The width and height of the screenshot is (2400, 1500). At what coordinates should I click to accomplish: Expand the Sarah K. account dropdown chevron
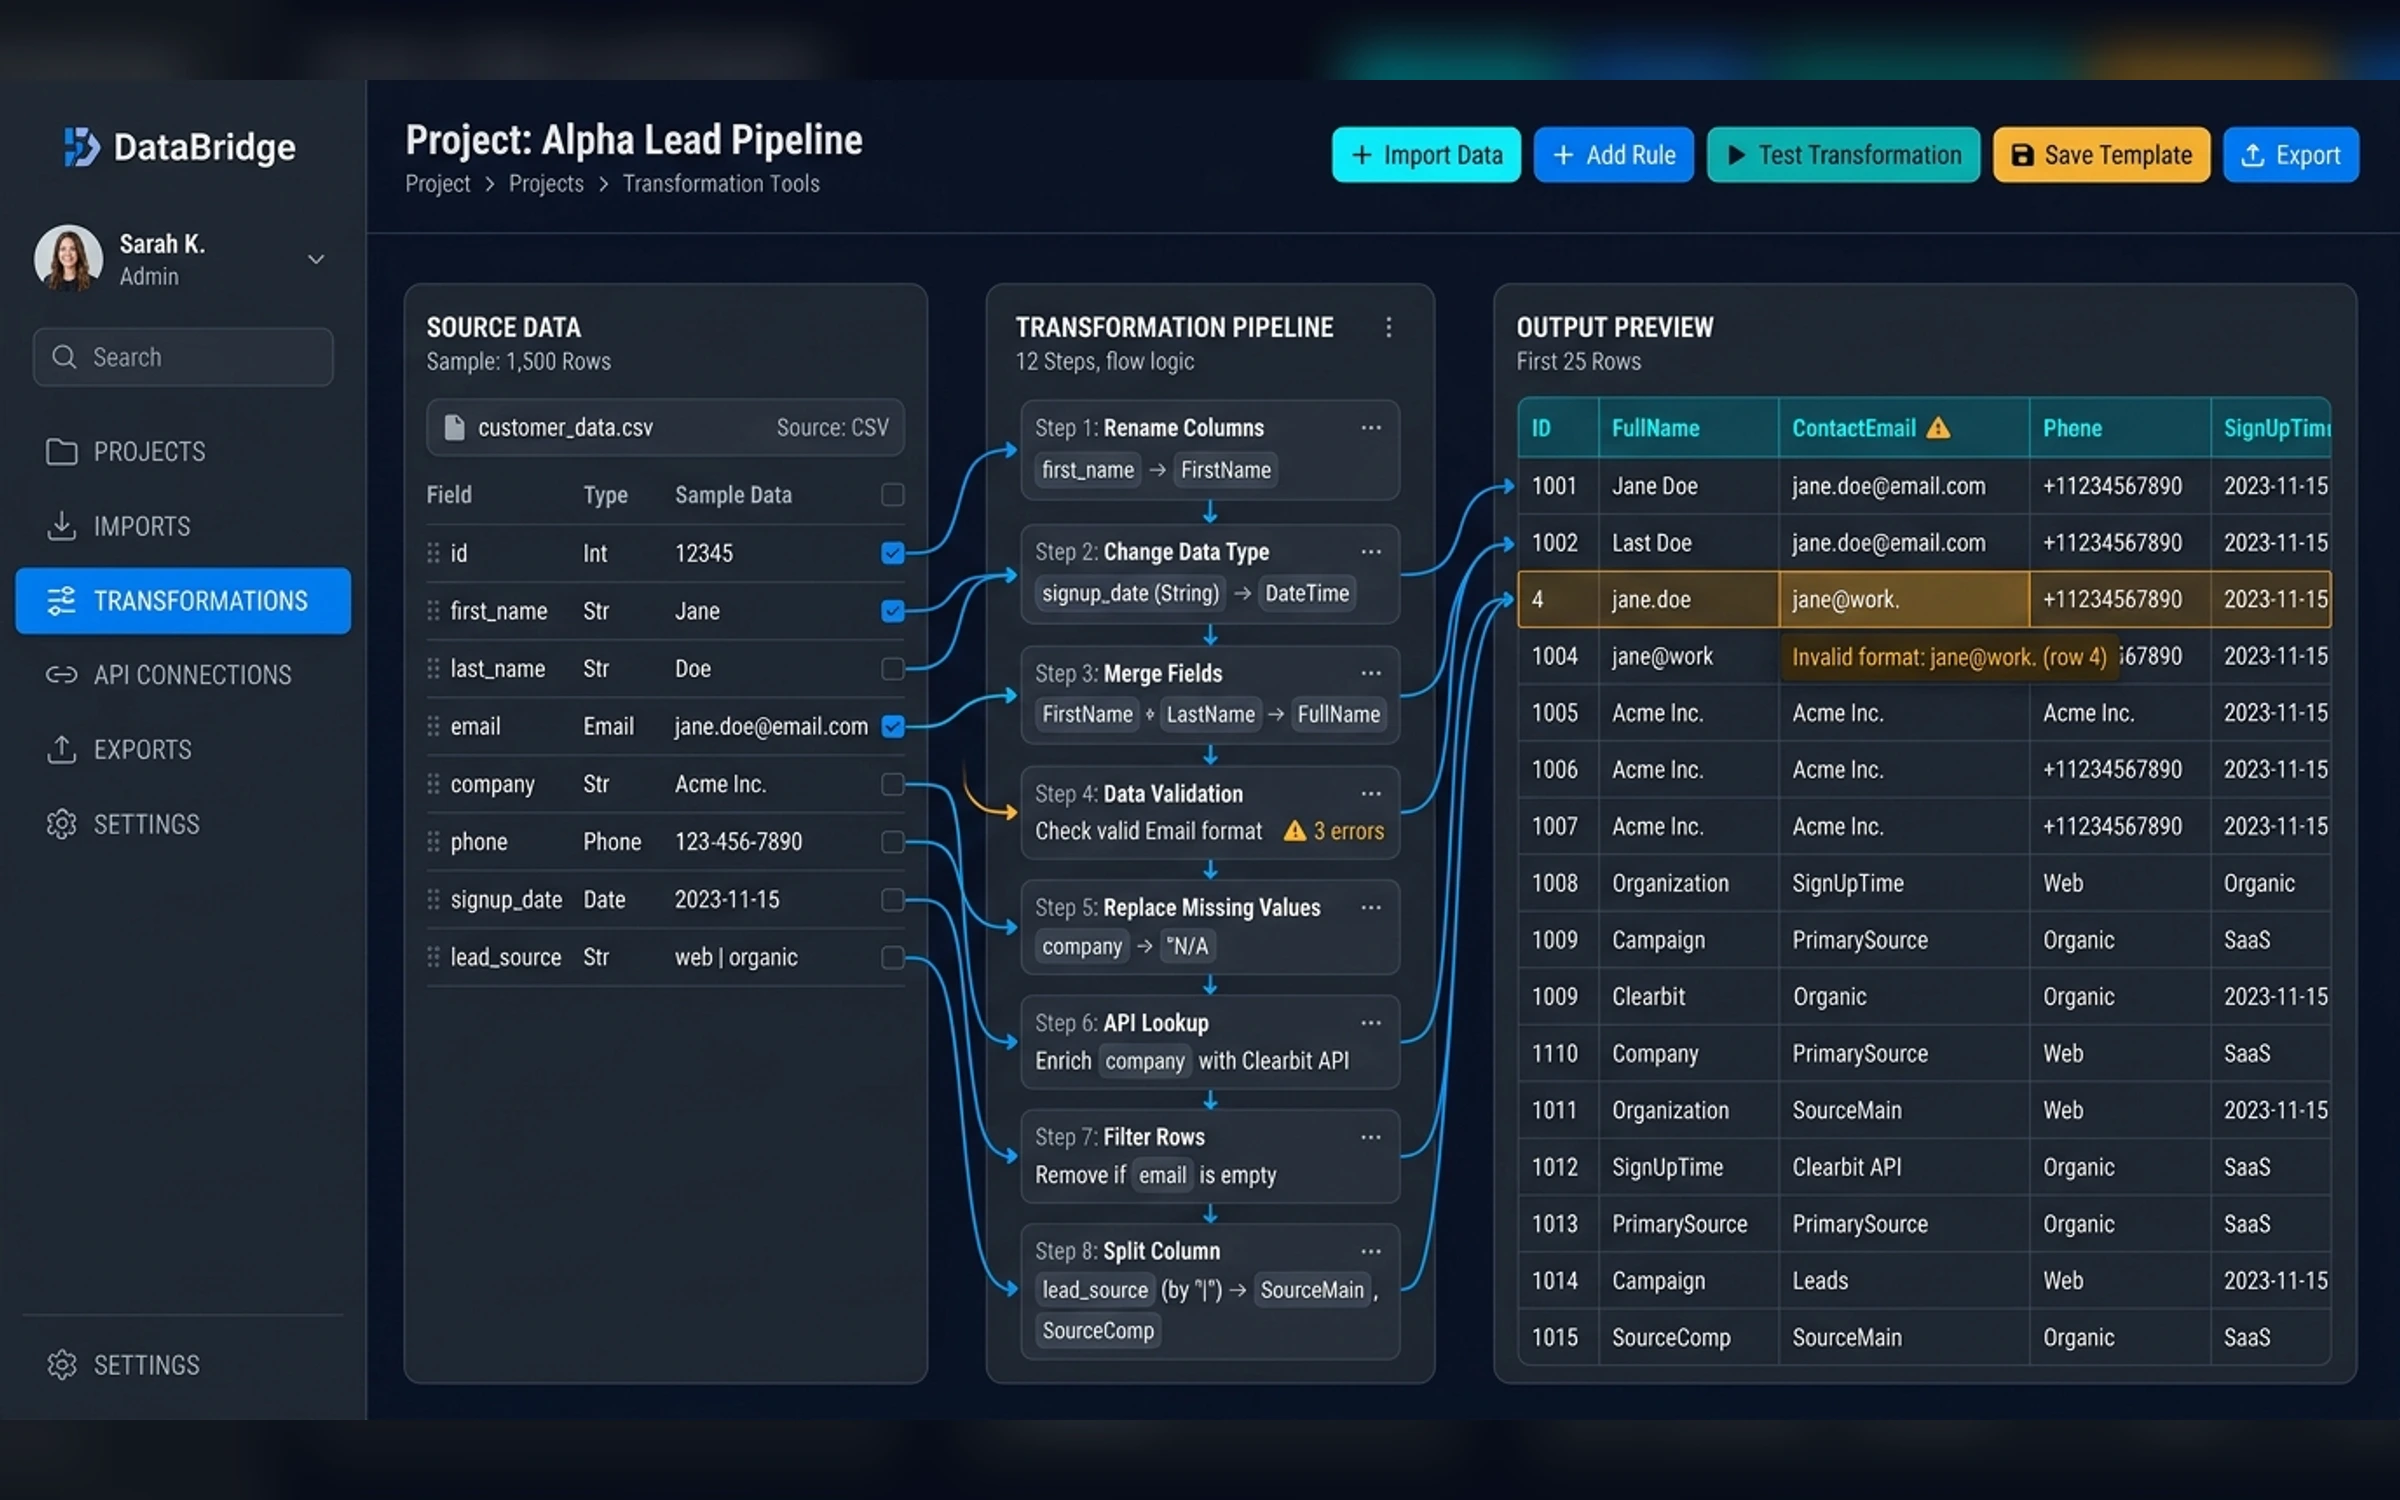tap(316, 259)
